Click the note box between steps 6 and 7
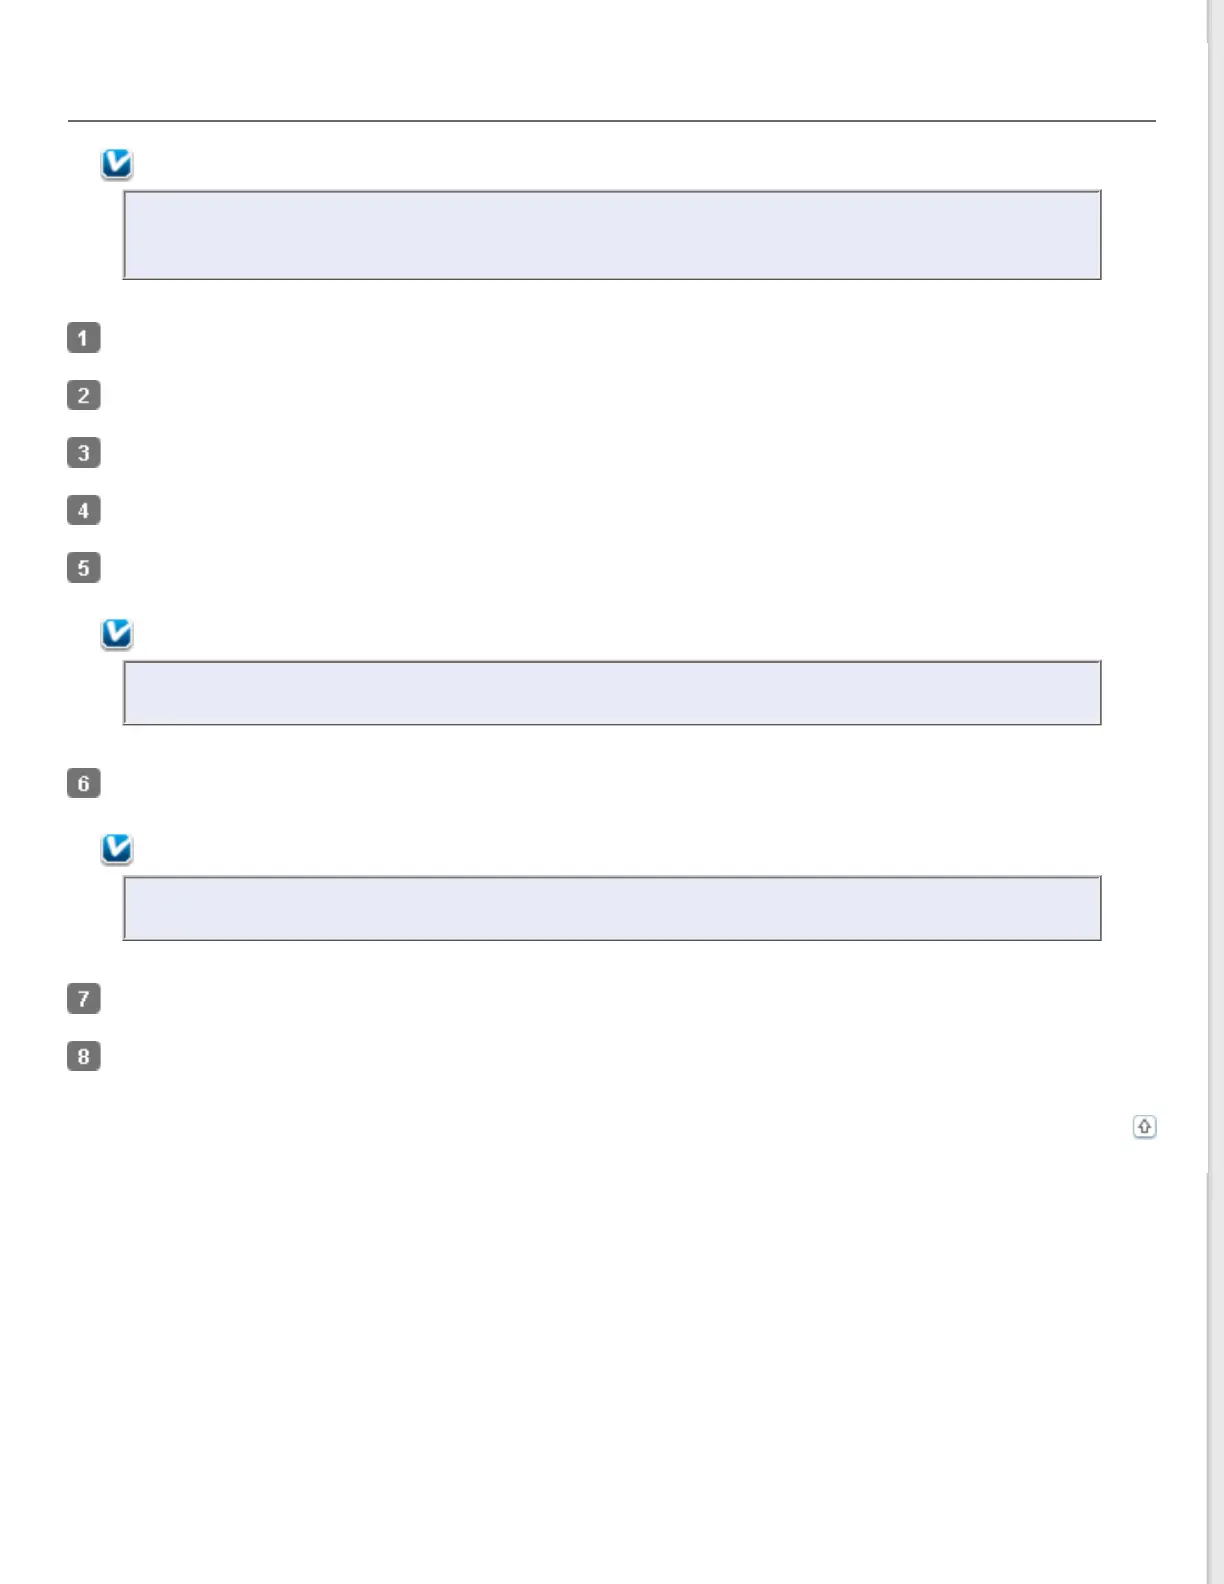This screenshot has height=1584, width=1224. tap(611, 908)
